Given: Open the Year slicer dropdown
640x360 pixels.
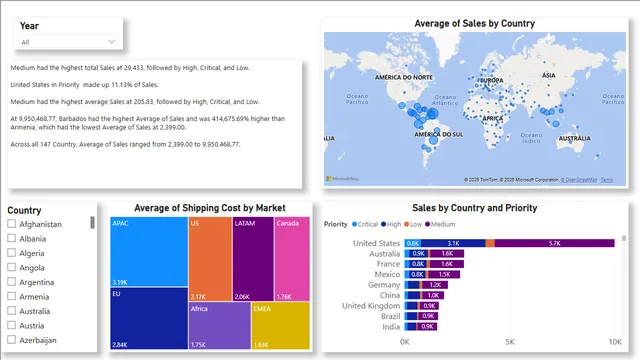Looking at the screenshot, I should point(68,42).
